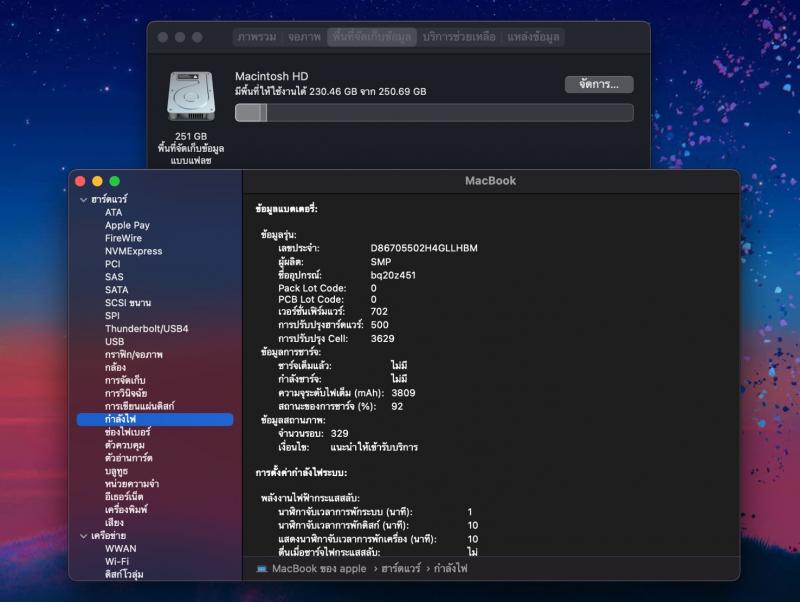Choose PCI in the hardware list
The height and width of the screenshot is (602, 800).
coord(113,264)
